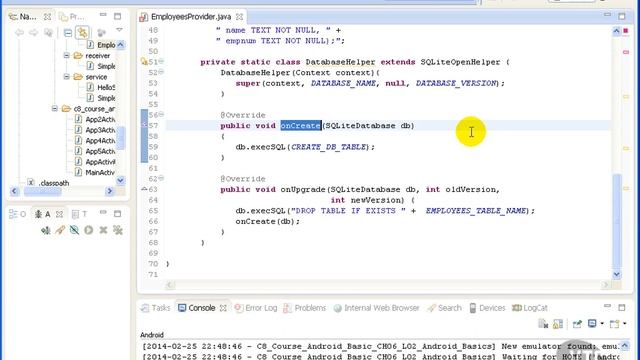Close the EmployeesProvider.java editor tab

(x=240, y=17)
